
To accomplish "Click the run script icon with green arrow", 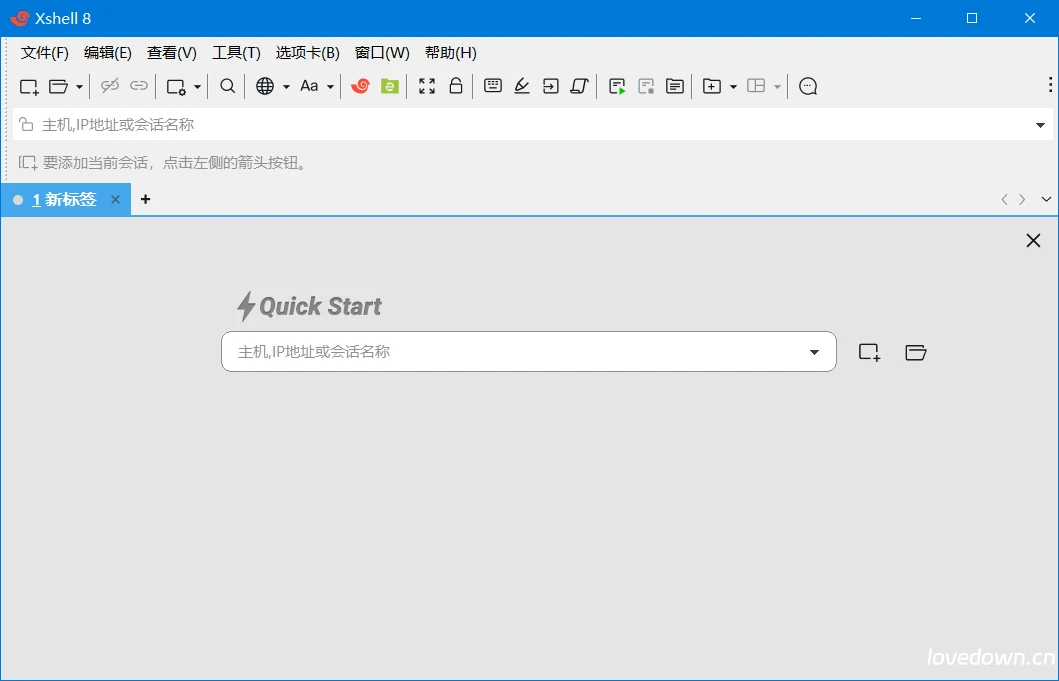I will [617, 87].
